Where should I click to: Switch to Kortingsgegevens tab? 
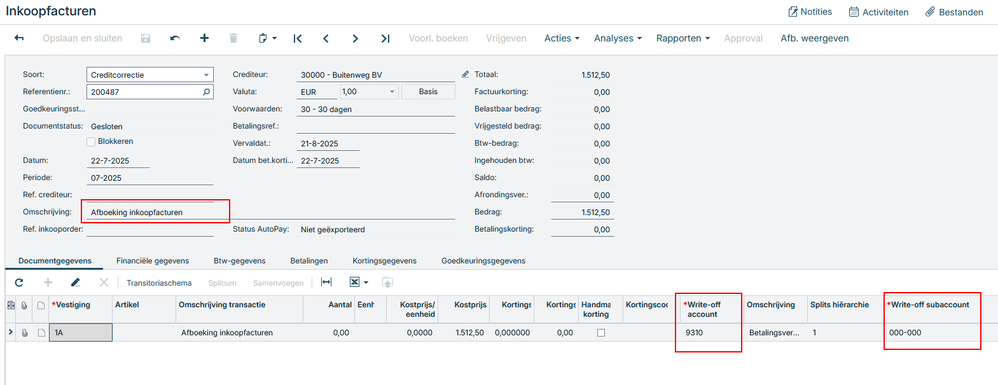click(384, 261)
